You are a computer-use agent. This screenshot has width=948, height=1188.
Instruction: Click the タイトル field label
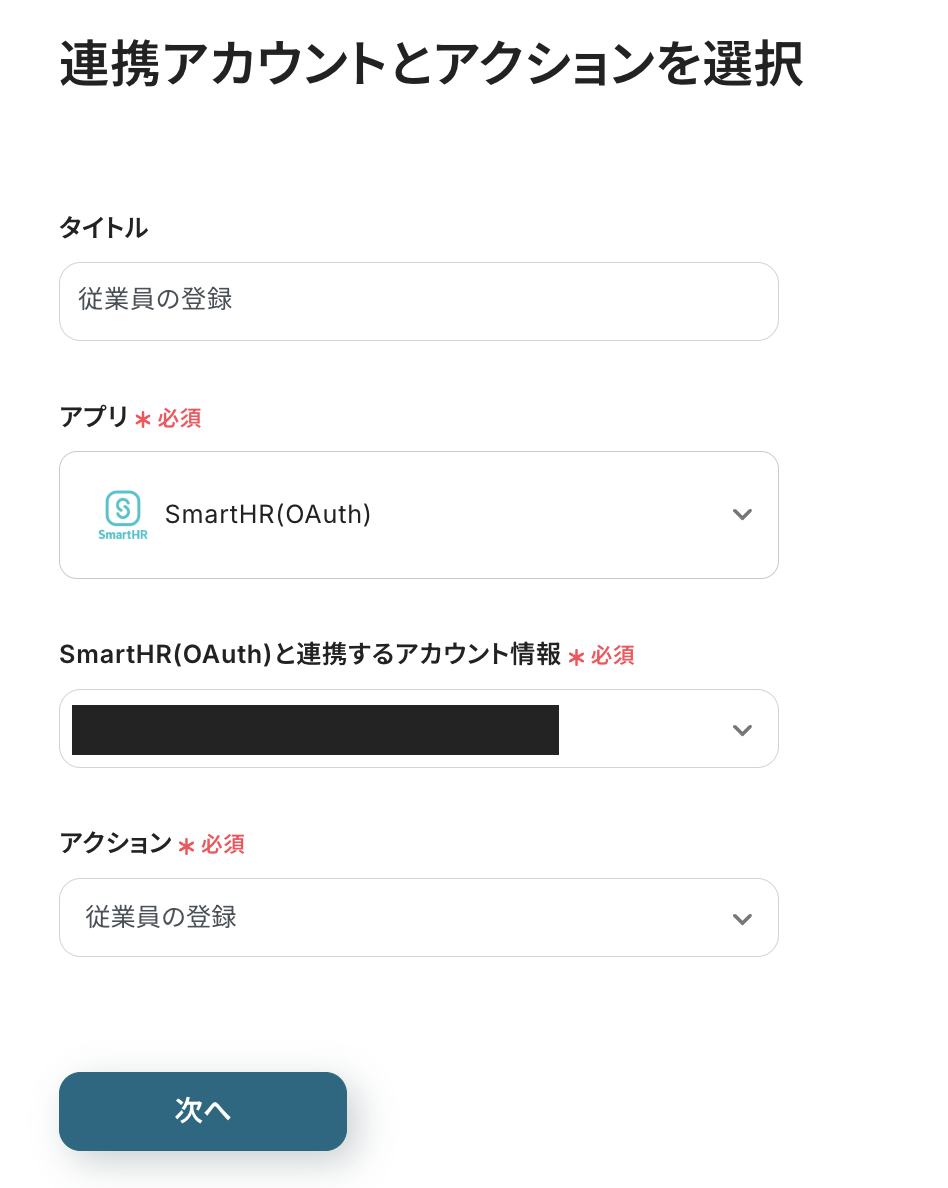pyautogui.click(x=103, y=228)
